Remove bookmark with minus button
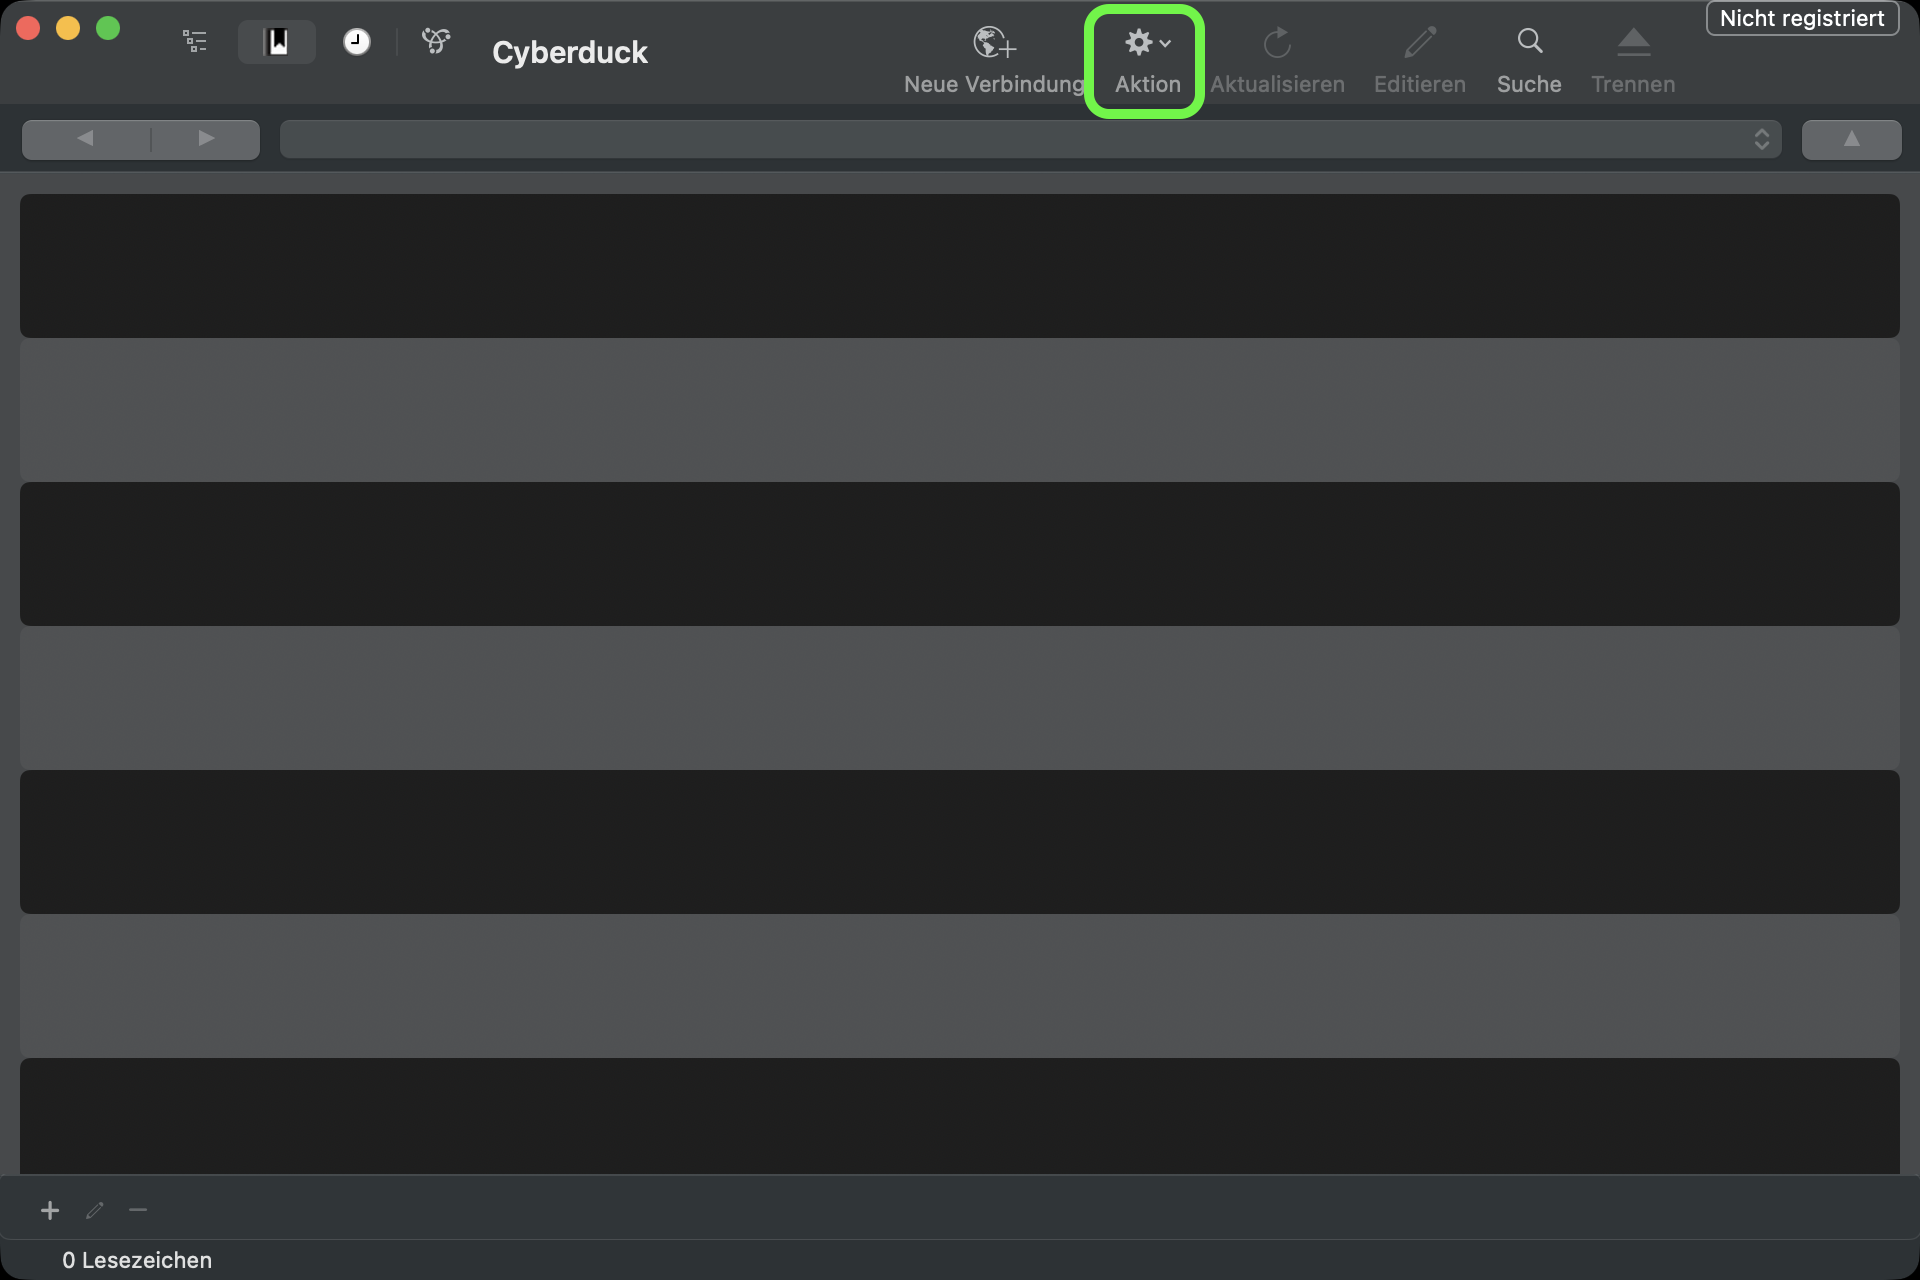Image resolution: width=1920 pixels, height=1280 pixels. click(138, 1211)
